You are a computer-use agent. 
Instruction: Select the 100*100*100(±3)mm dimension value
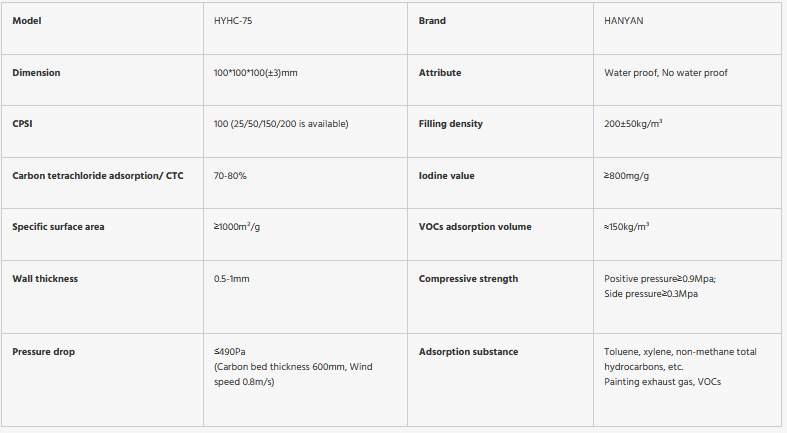[x=255, y=72]
